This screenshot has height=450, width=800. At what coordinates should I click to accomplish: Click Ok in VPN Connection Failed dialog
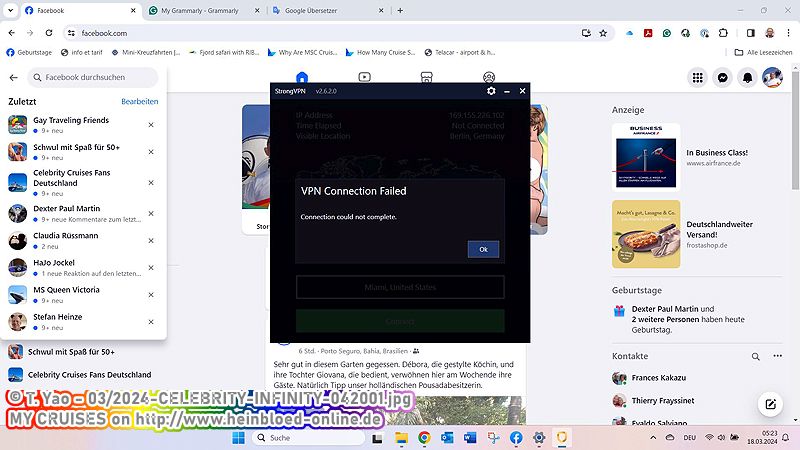pyautogui.click(x=483, y=249)
